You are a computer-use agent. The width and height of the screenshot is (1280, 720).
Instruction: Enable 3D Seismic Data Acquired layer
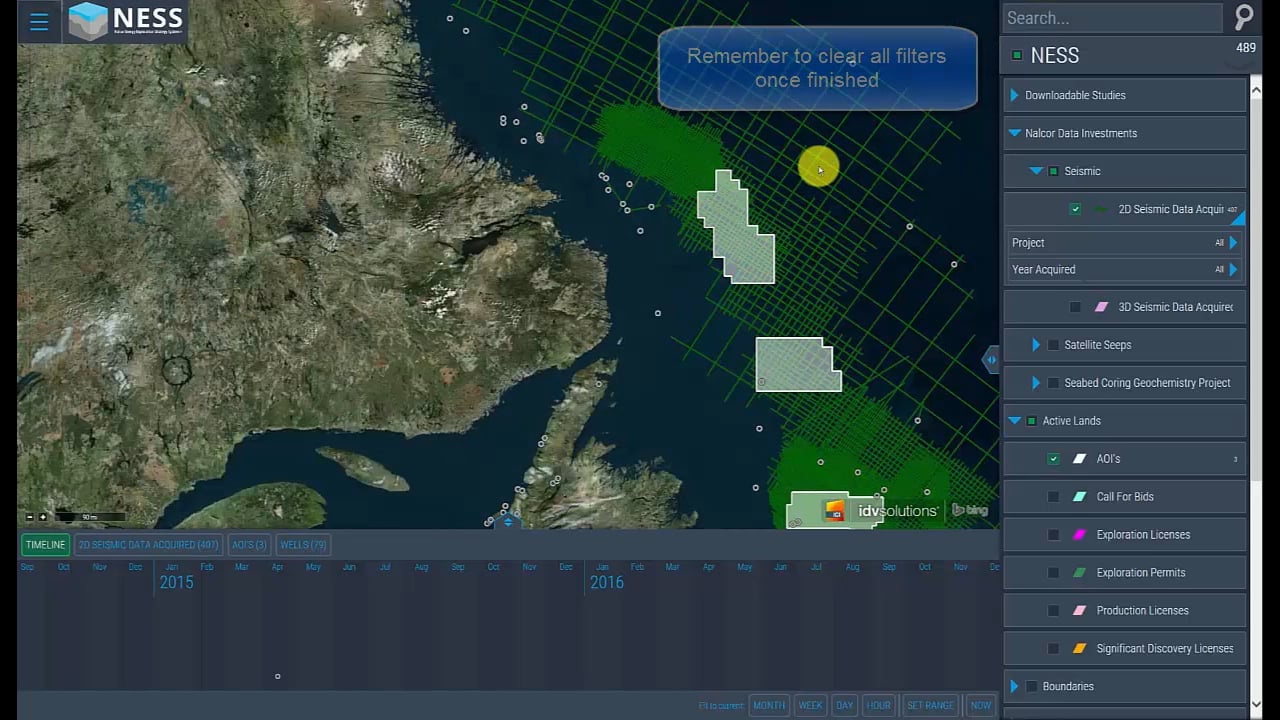(1075, 307)
